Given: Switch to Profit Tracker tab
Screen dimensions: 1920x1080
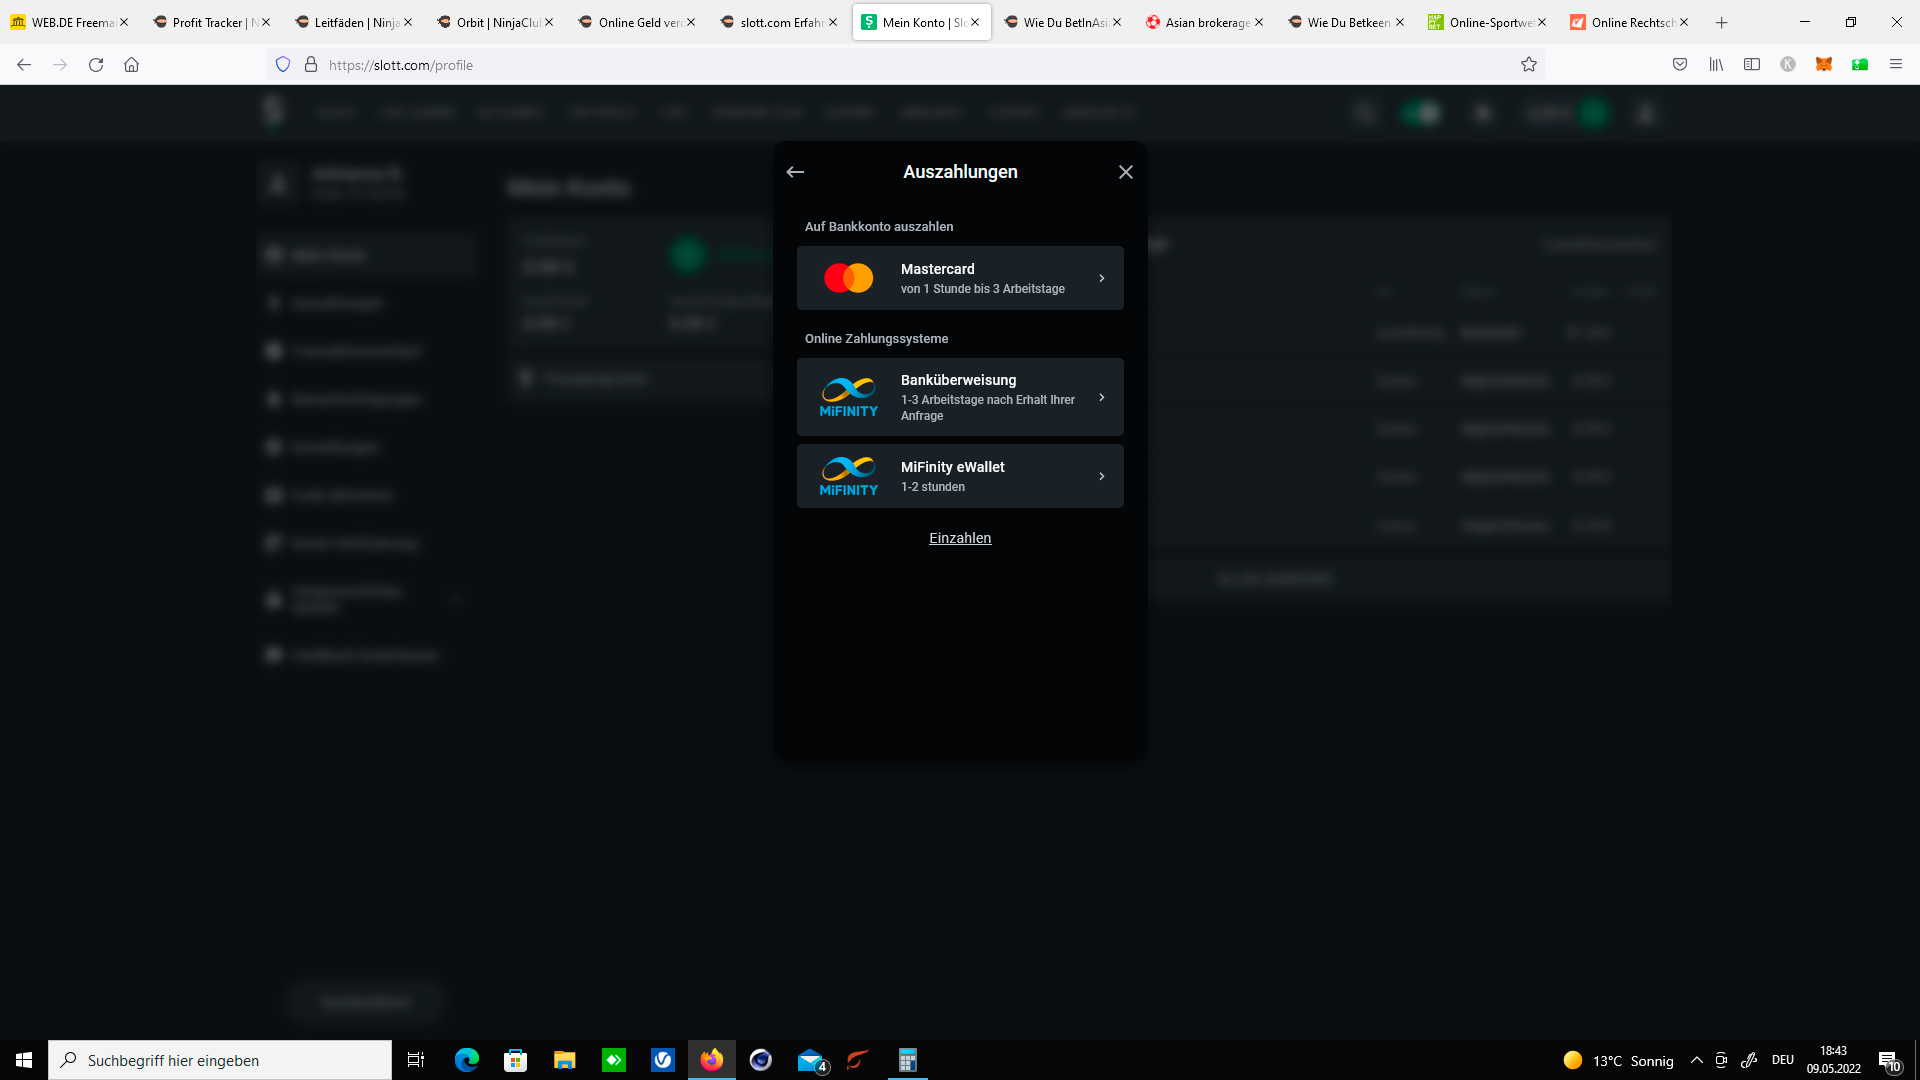Looking at the screenshot, I should click(211, 22).
